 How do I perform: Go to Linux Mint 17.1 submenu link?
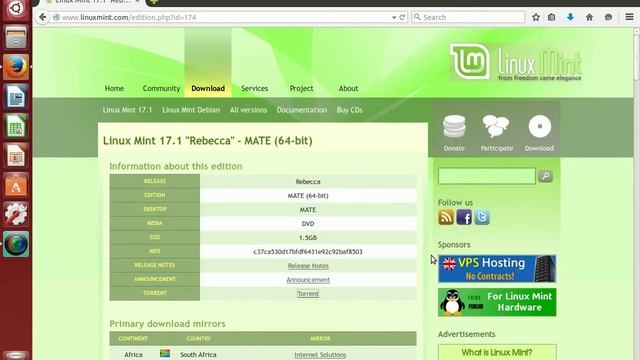pos(127,110)
